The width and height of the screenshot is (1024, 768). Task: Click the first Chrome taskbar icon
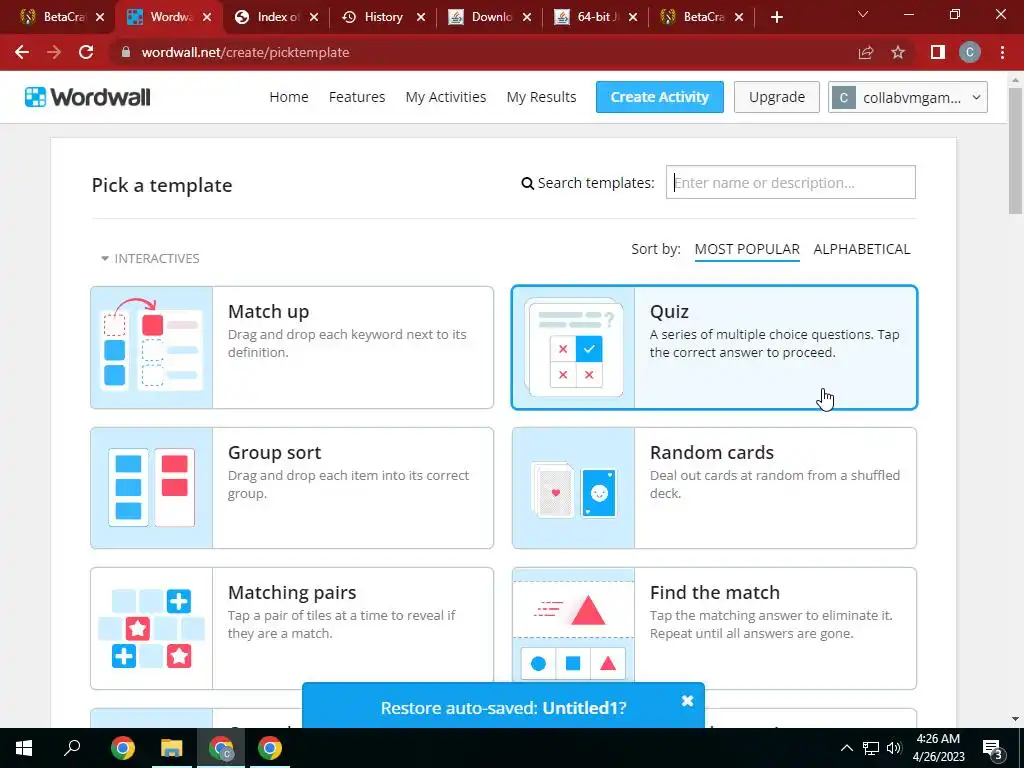tap(123, 748)
